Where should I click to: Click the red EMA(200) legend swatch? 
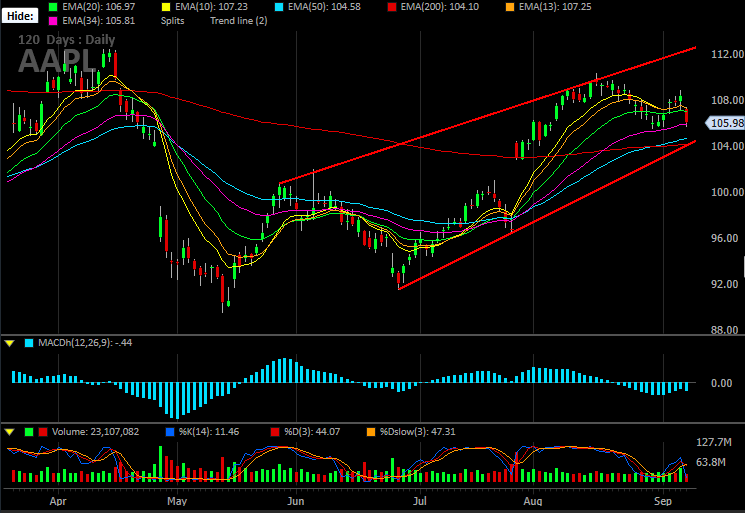[392, 7]
